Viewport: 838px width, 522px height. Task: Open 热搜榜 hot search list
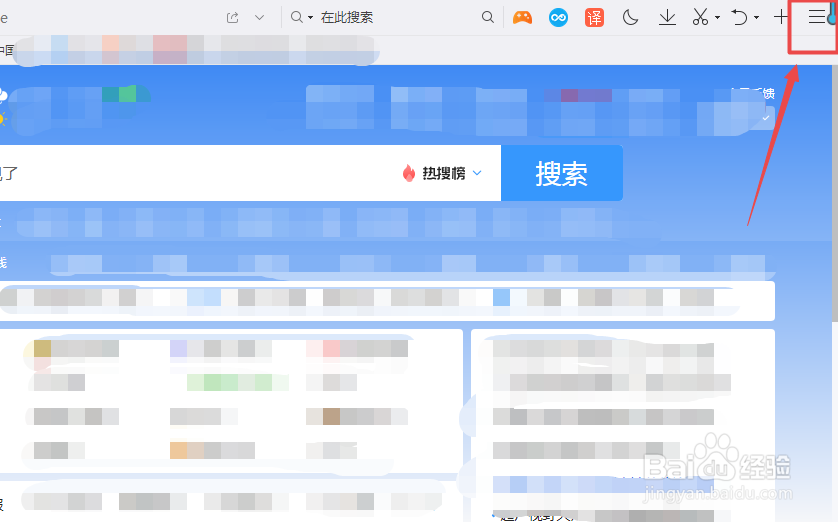444,173
